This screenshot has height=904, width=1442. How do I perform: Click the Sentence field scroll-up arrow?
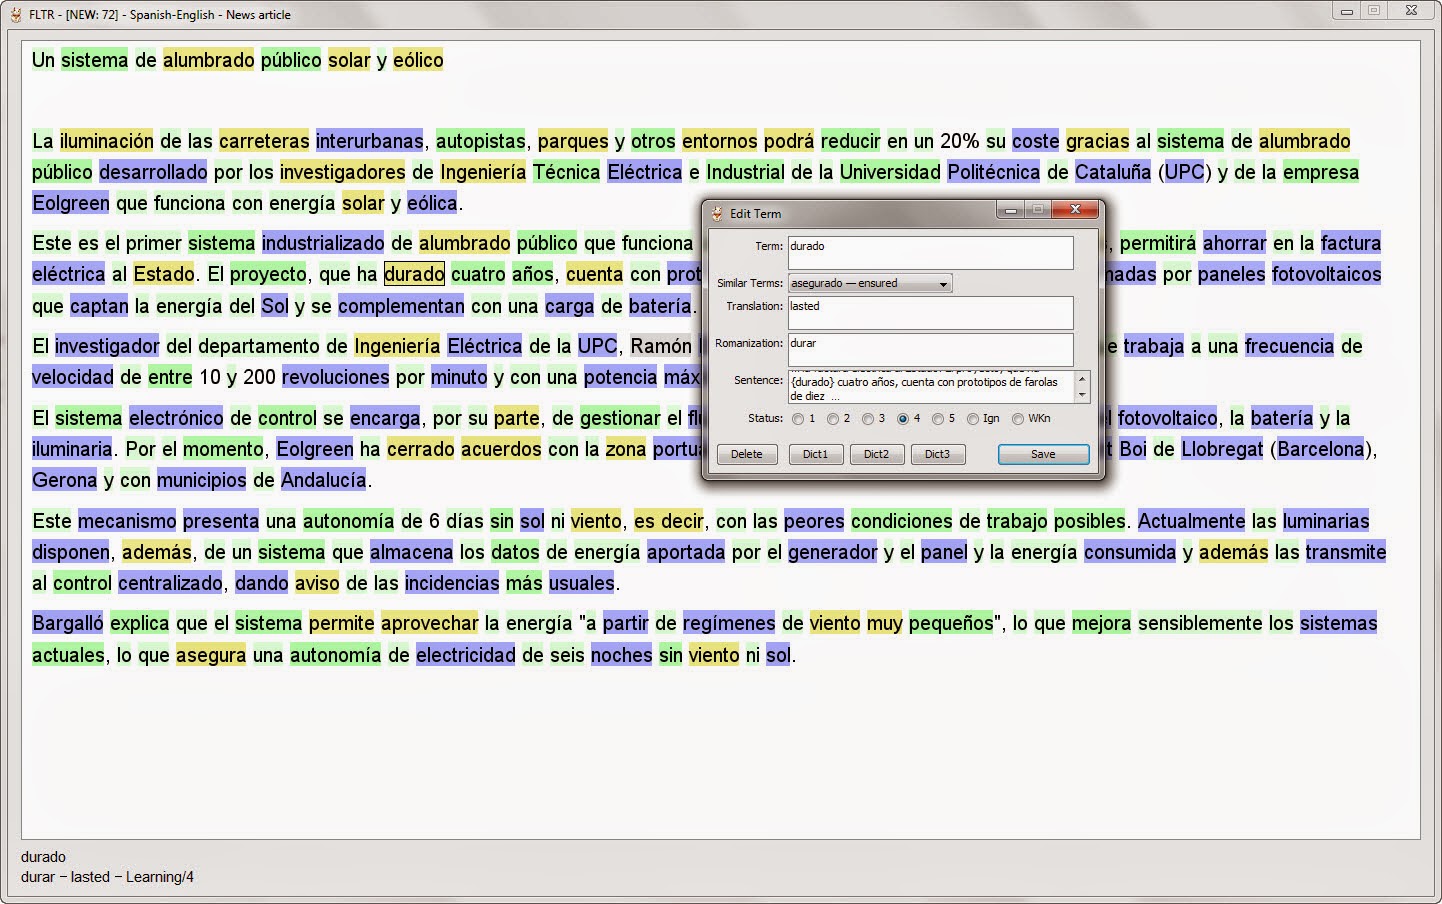tap(1081, 379)
